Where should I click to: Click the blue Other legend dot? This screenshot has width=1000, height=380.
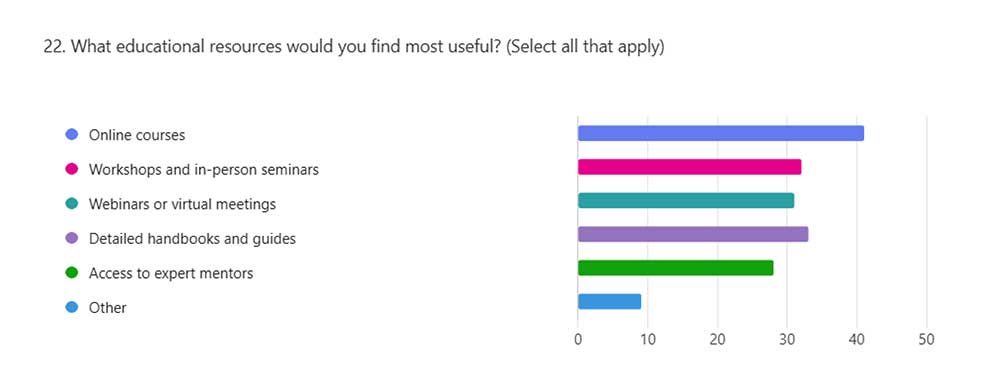(x=72, y=307)
